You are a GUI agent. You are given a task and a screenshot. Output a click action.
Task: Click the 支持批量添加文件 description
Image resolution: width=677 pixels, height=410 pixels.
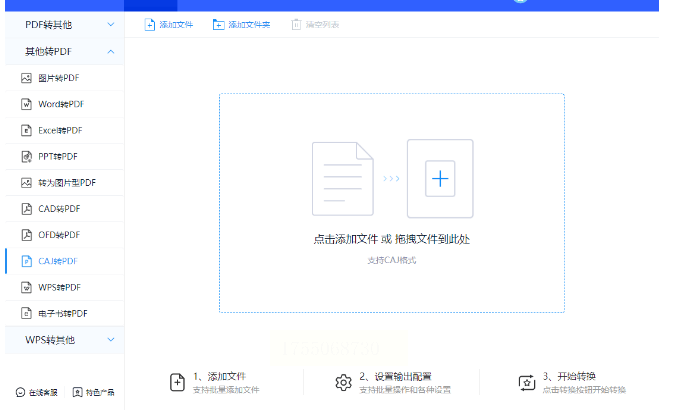[226, 390]
